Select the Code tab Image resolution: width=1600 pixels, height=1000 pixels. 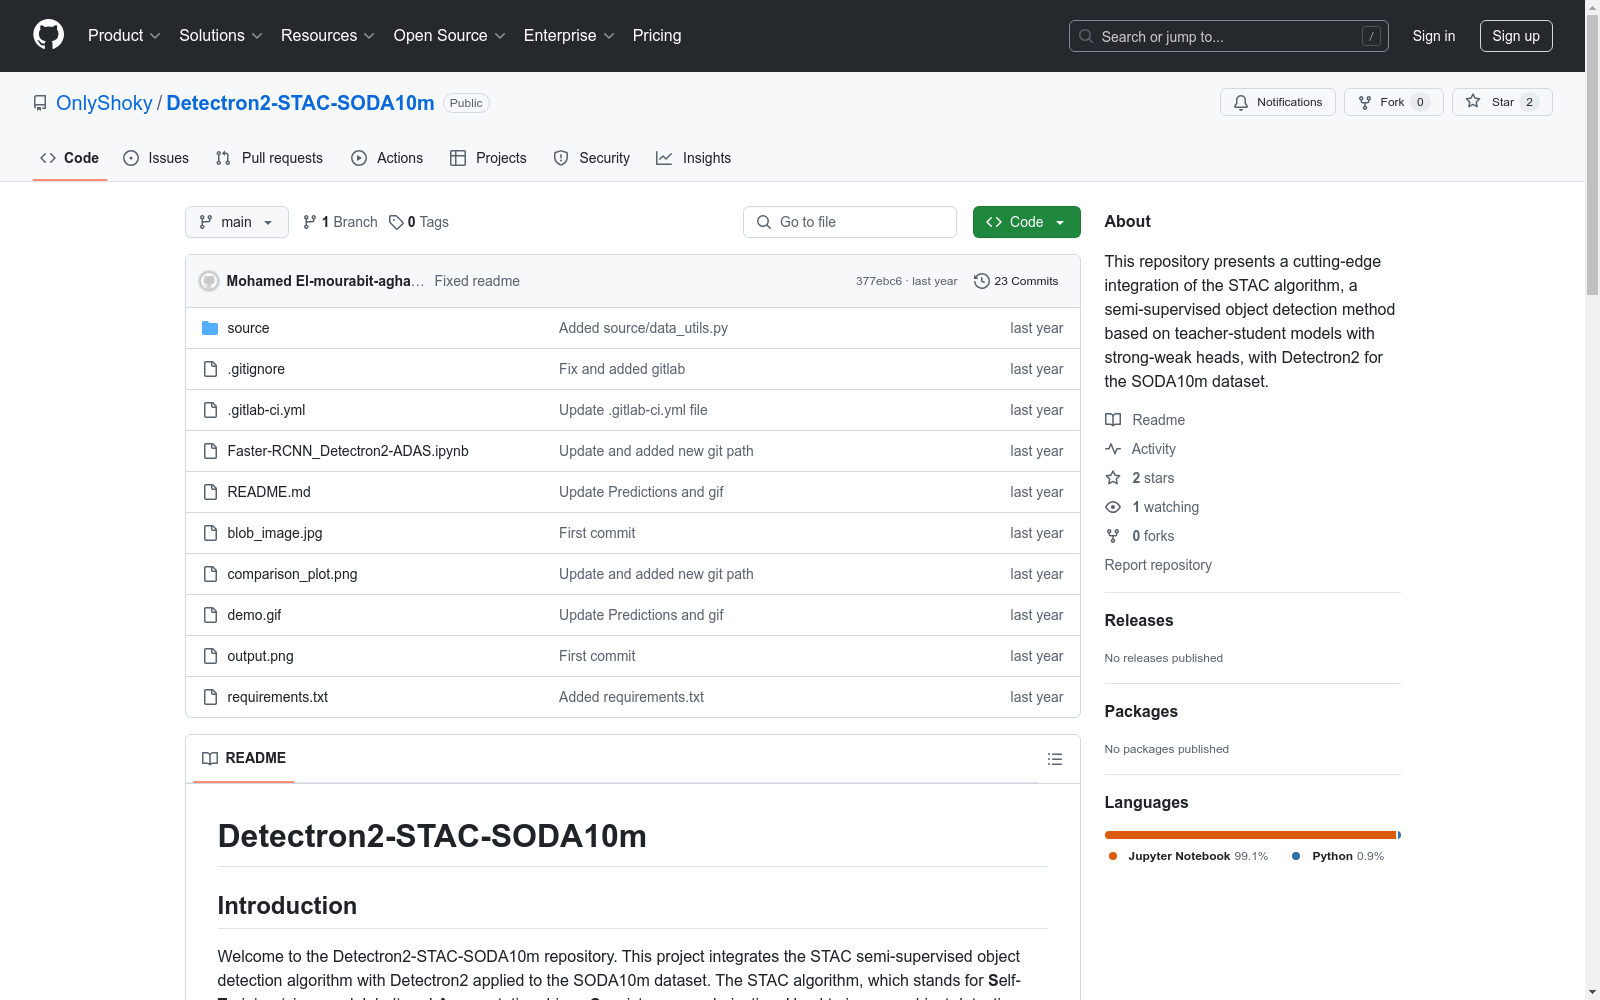pyautogui.click(x=70, y=158)
